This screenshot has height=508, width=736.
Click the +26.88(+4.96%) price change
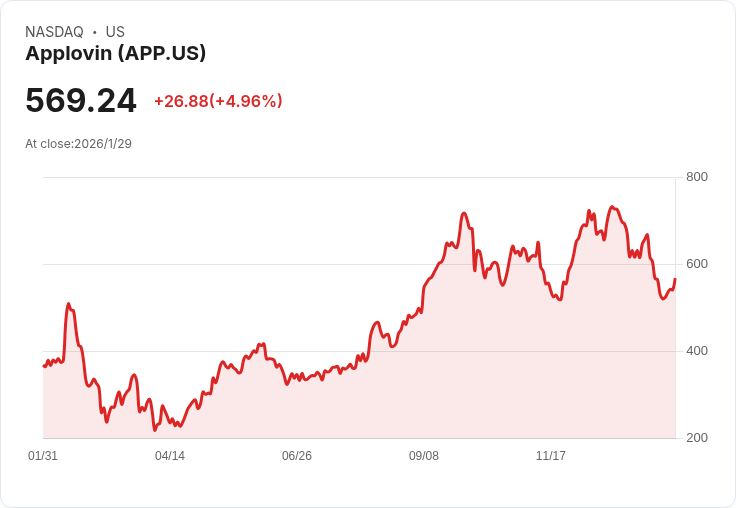(x=218, y=101)
